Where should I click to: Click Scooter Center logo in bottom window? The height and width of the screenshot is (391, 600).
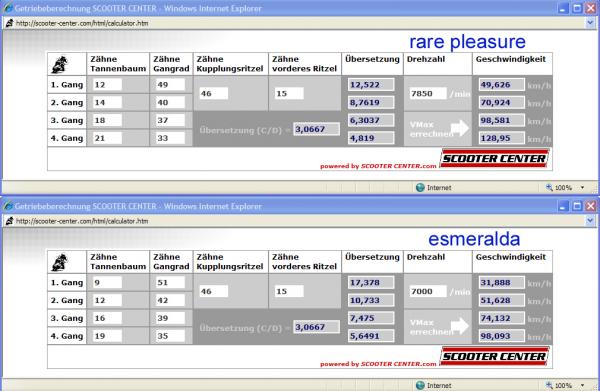click(x=494, y=356)
